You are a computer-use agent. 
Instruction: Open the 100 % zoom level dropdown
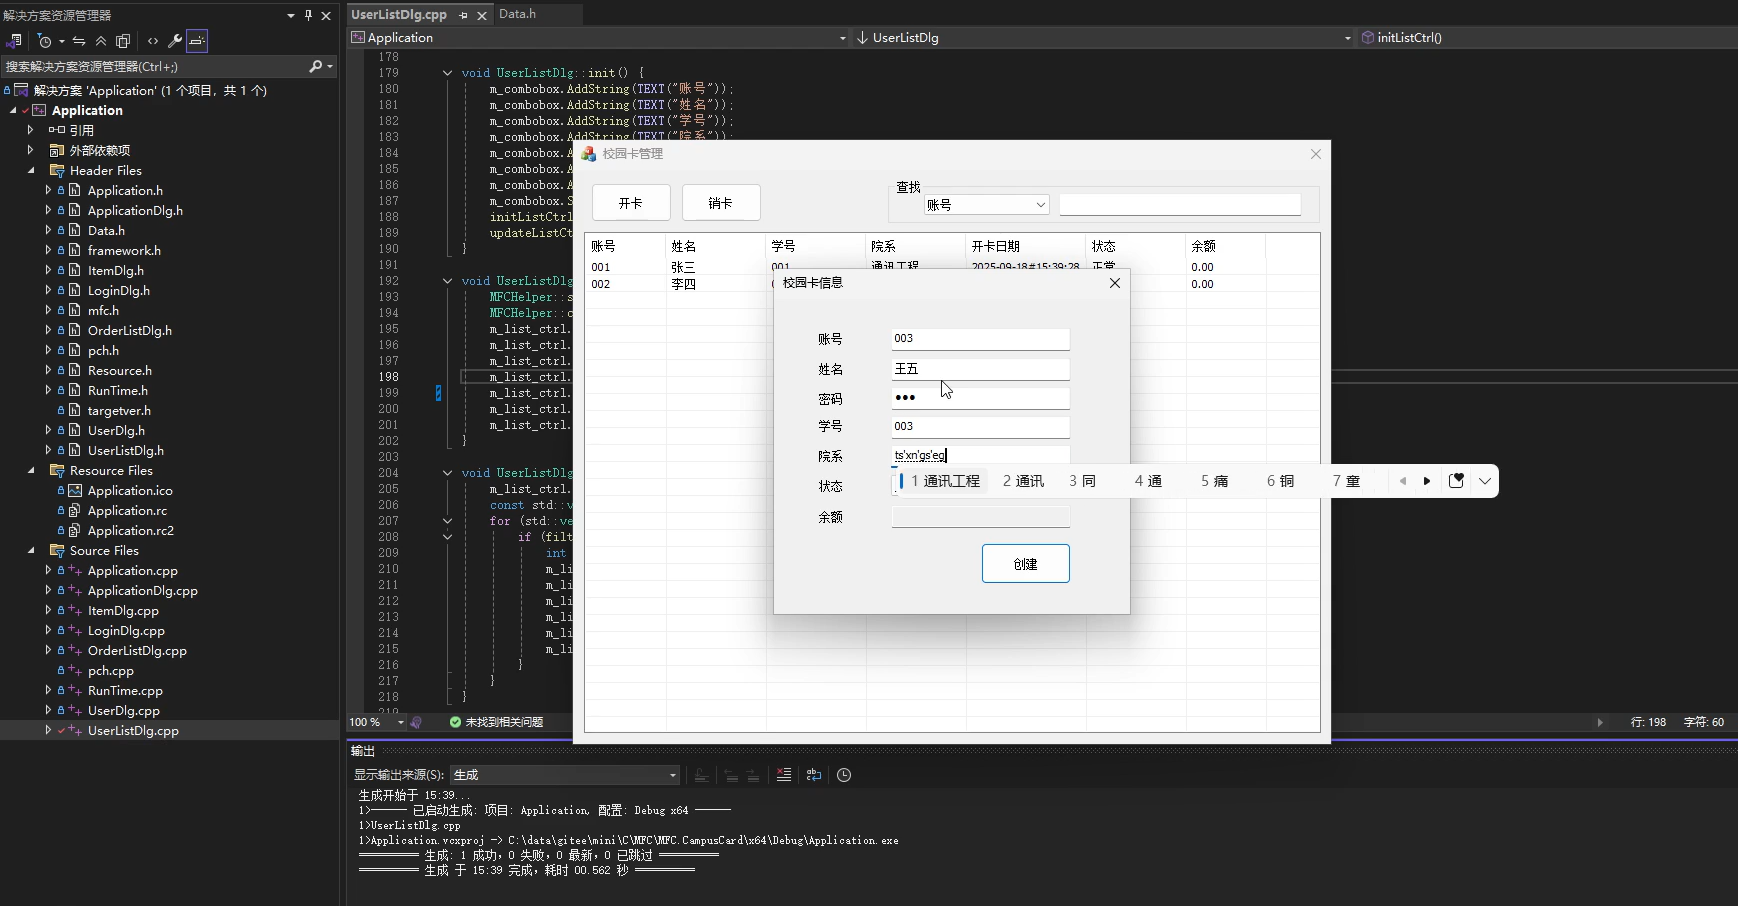pyautogui.click(x=401, y=722)
